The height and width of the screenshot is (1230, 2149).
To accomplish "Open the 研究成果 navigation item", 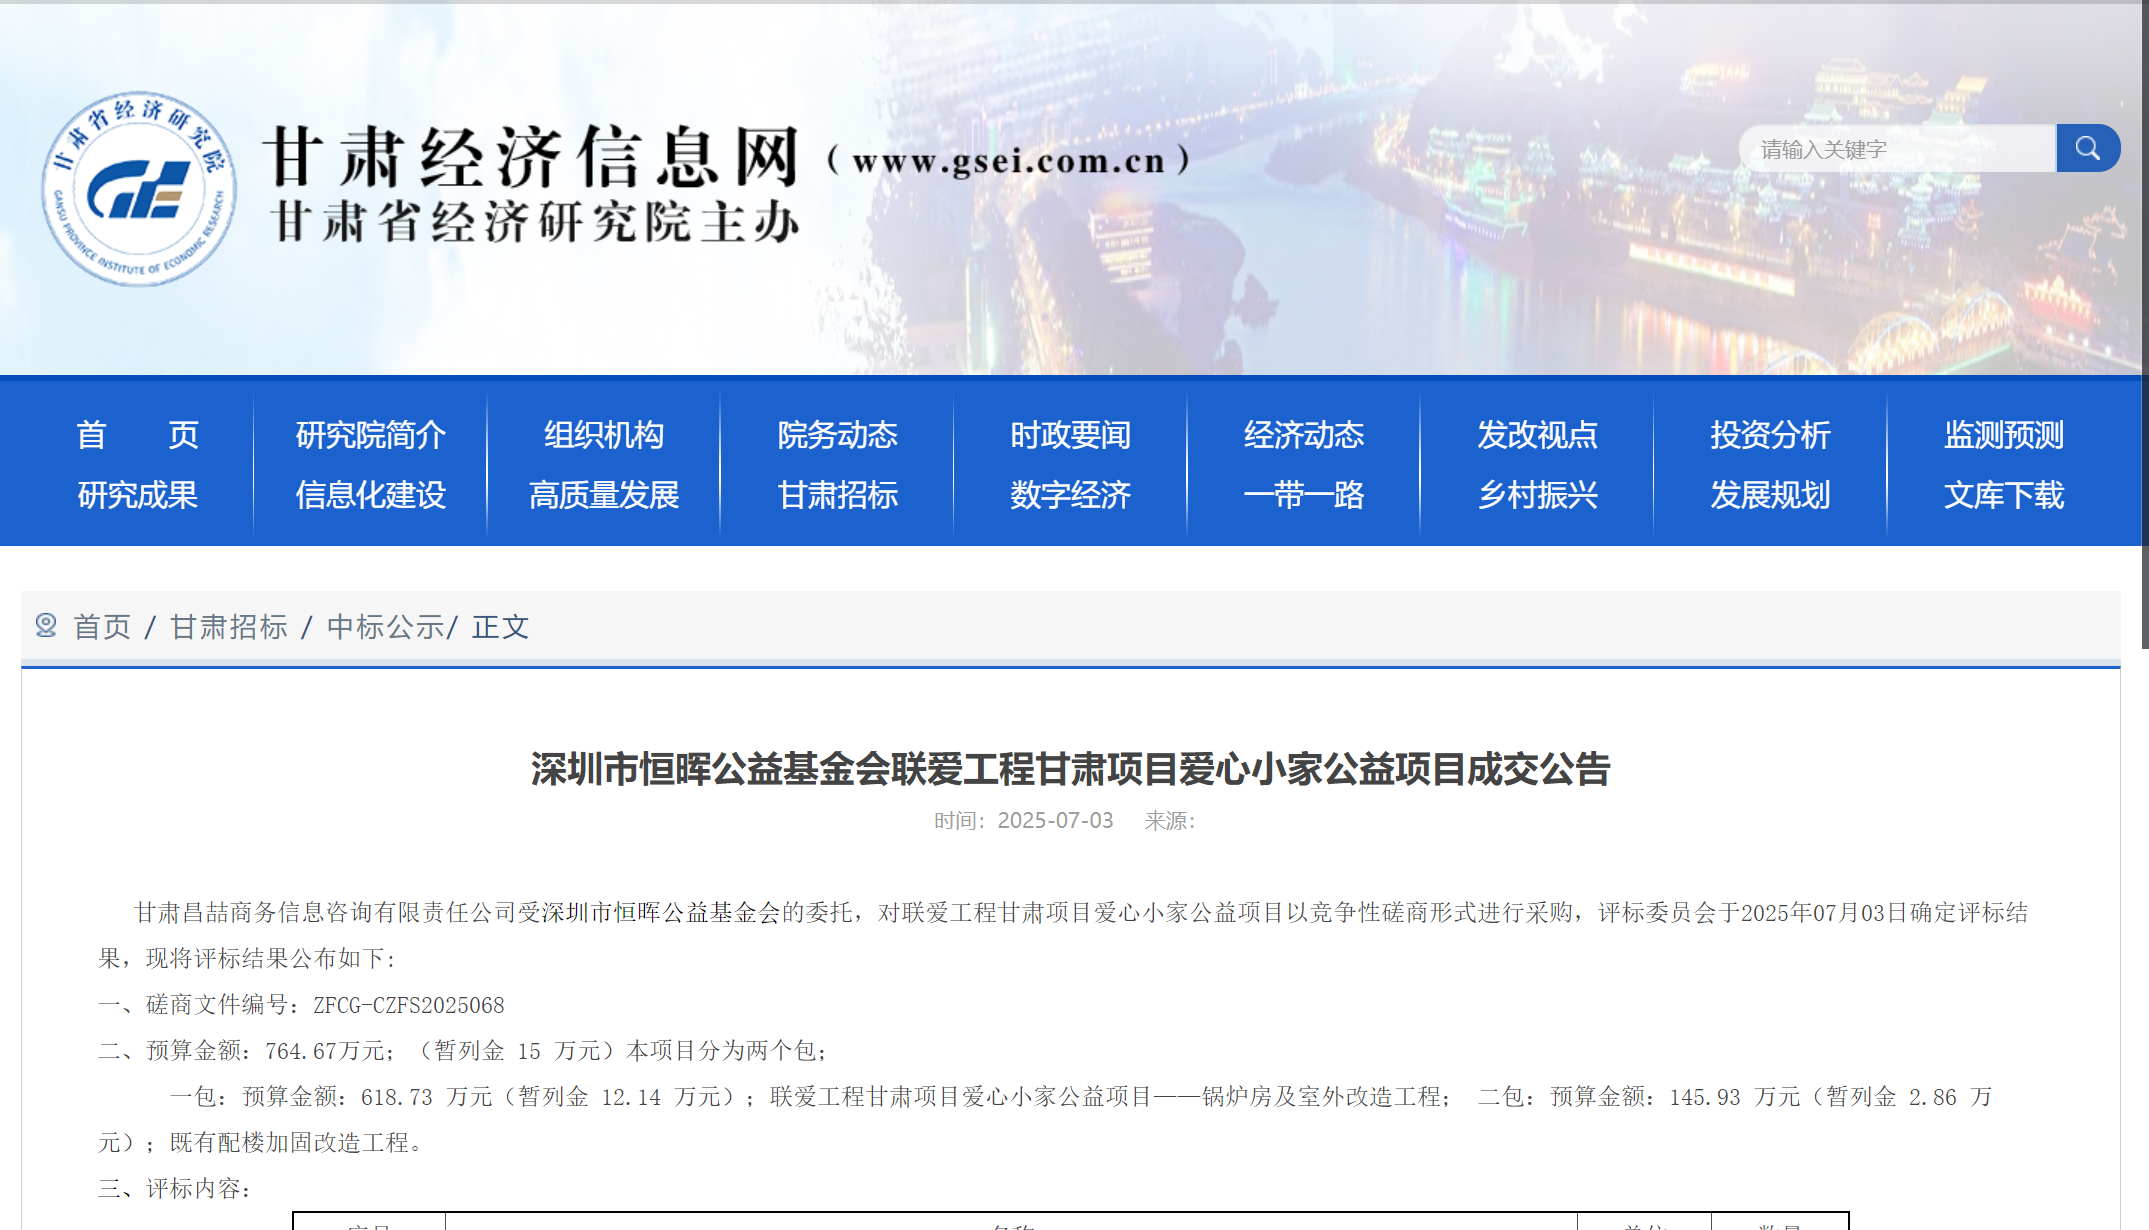I will pos(138,495).
